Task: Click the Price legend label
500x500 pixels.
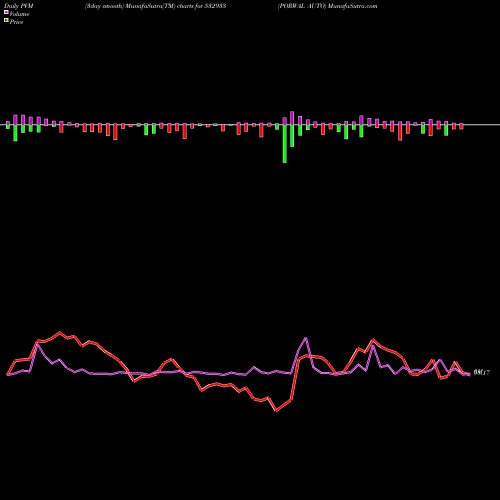Action: click(16, 22)
